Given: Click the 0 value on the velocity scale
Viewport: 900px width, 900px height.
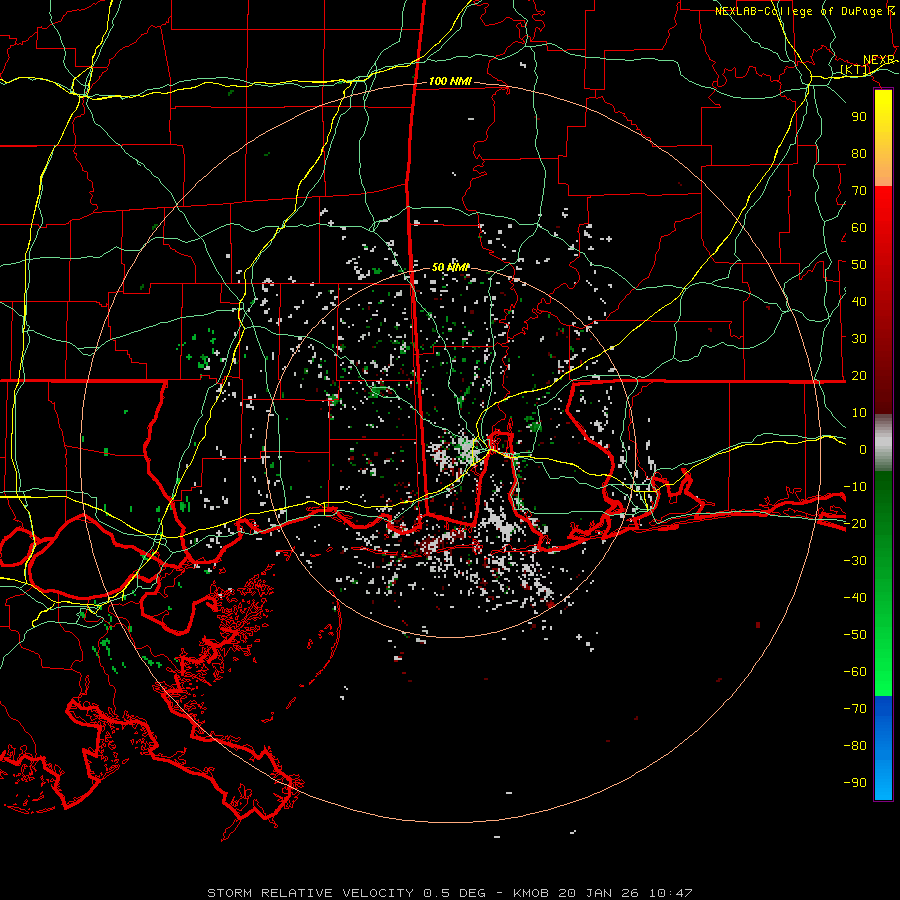Looking at the screenshot, I should click(x=863, y=449).
